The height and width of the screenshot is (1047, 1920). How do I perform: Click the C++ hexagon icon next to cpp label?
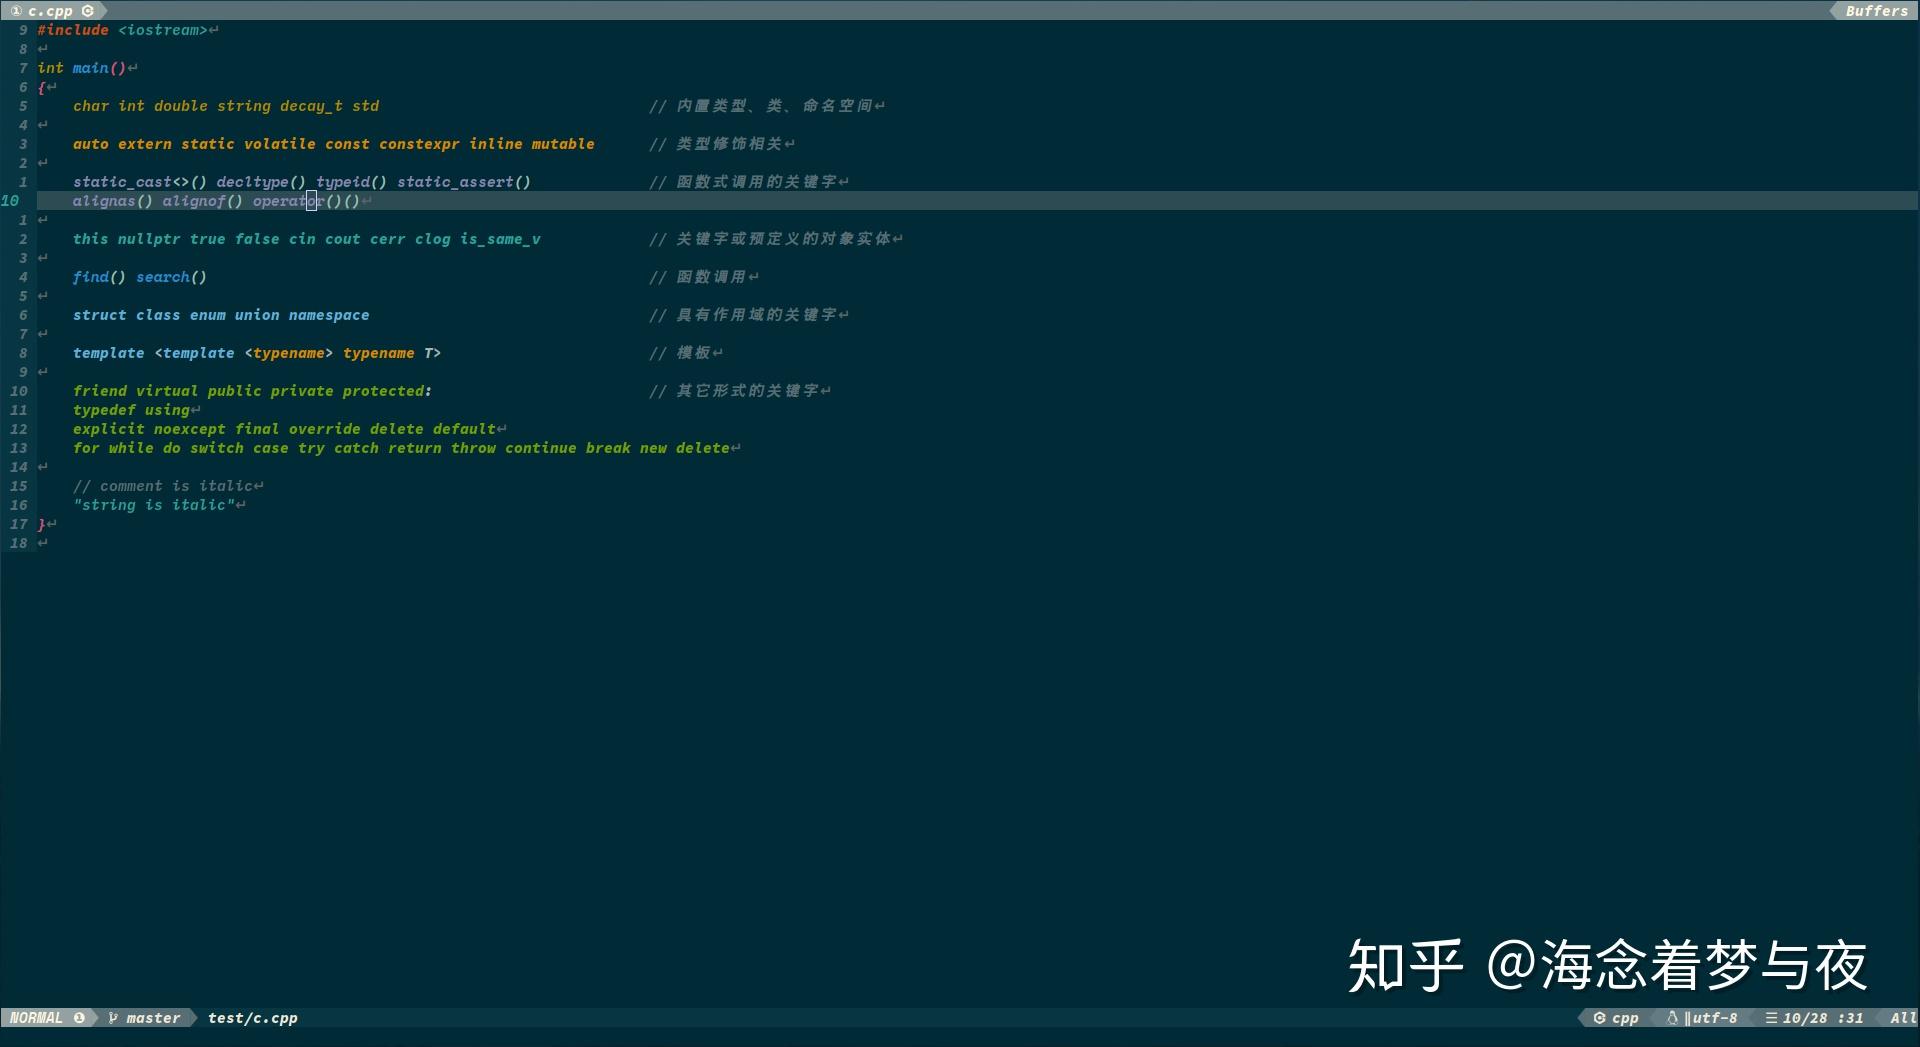[x=1600, y=1018]
